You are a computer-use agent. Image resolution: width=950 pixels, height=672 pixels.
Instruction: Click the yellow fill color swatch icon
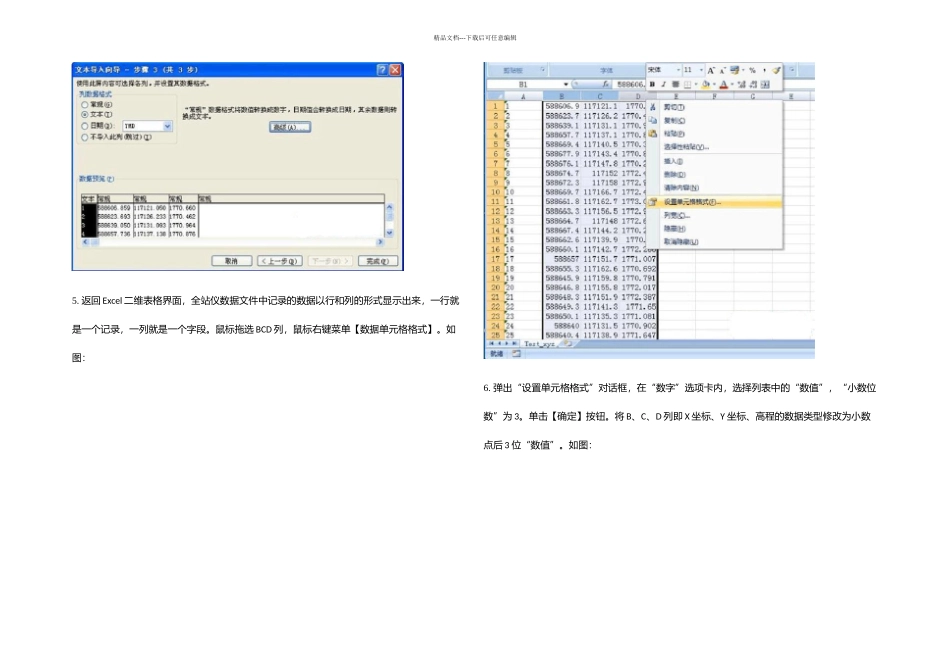coord(705,84)
